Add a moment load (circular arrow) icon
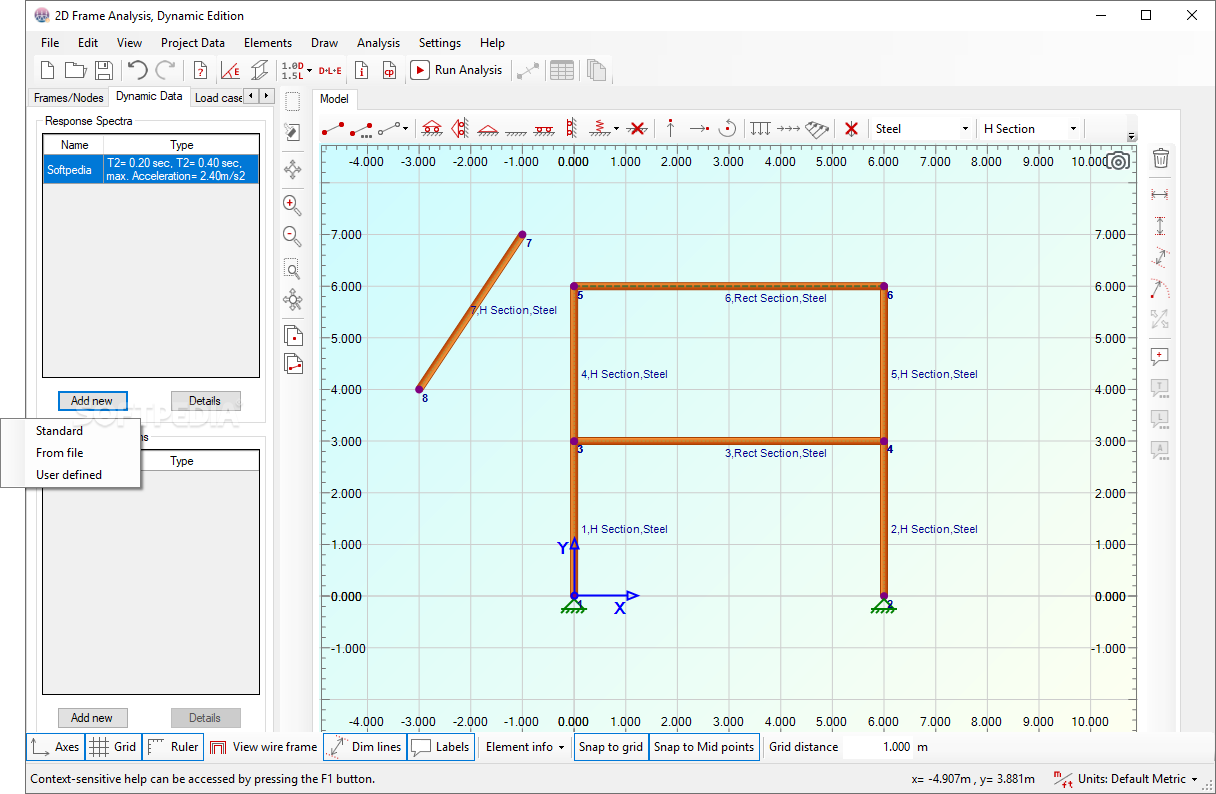1216x794 pixels. pyautogui.click(x=728, y=129)
